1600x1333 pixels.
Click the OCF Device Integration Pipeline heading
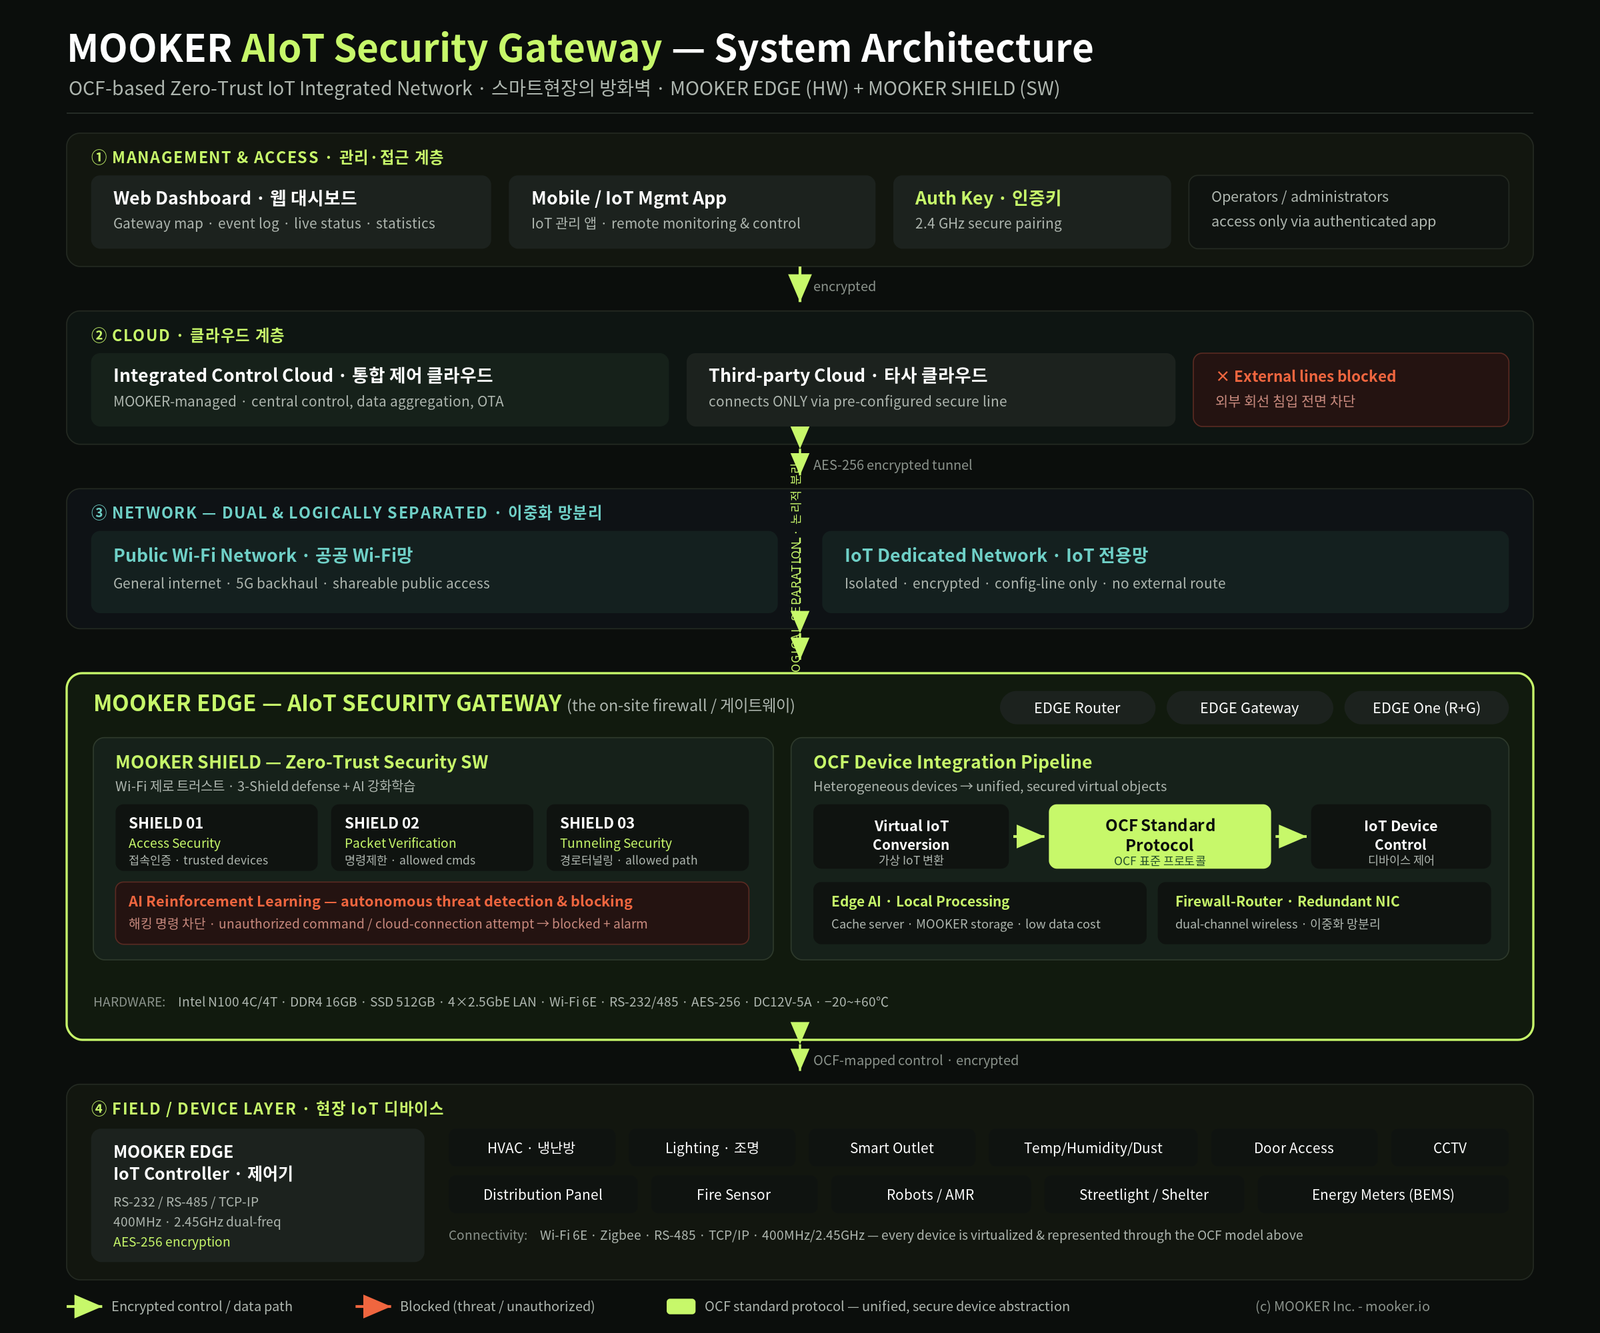(x=952, y=762)
